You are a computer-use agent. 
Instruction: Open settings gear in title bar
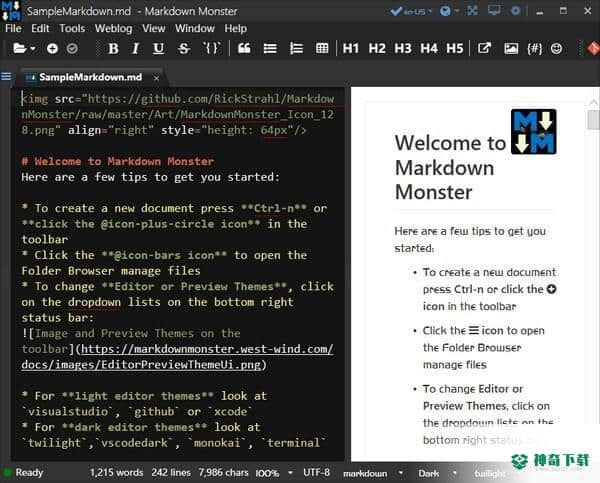point(516,11)
